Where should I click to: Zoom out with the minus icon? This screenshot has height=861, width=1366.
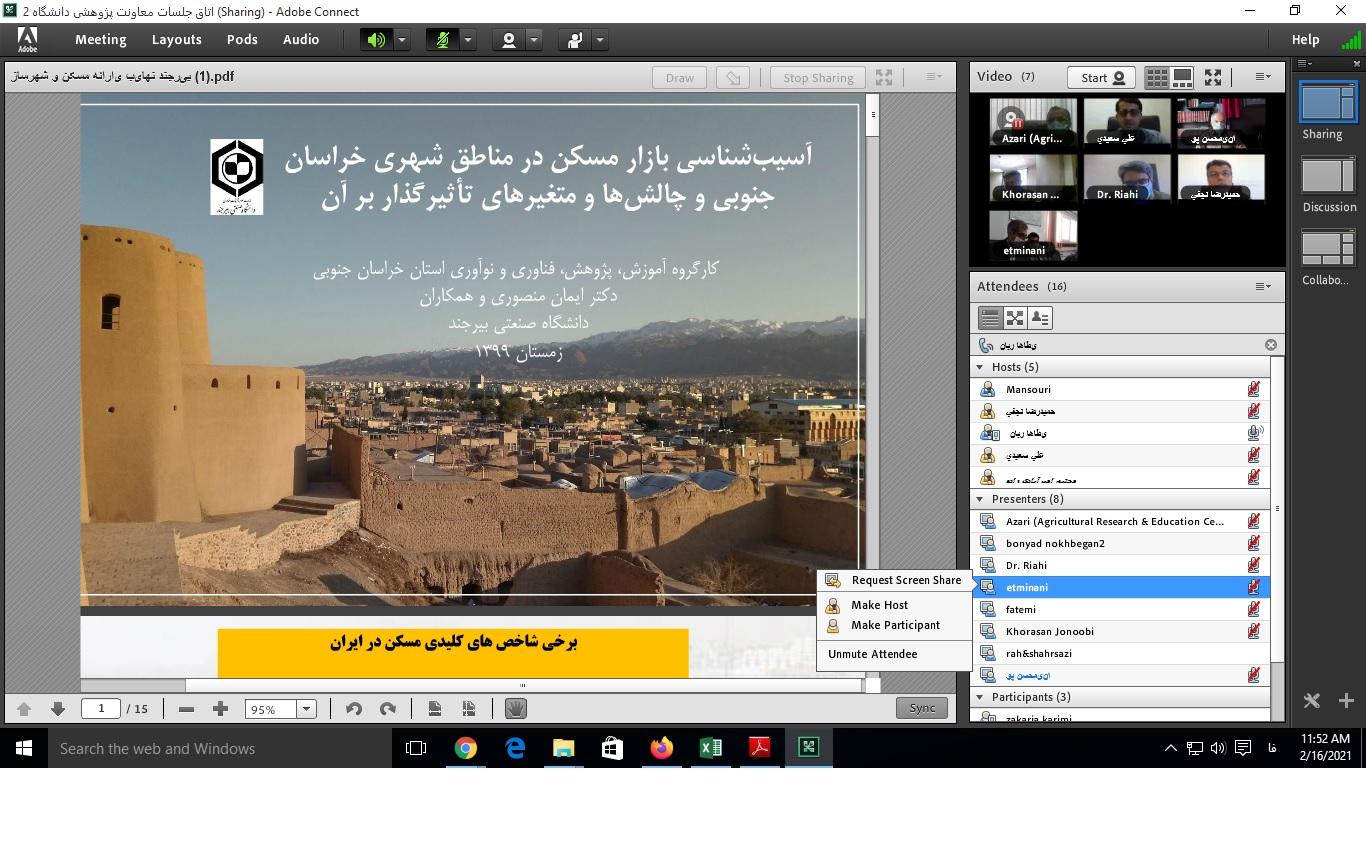(186, 709)
